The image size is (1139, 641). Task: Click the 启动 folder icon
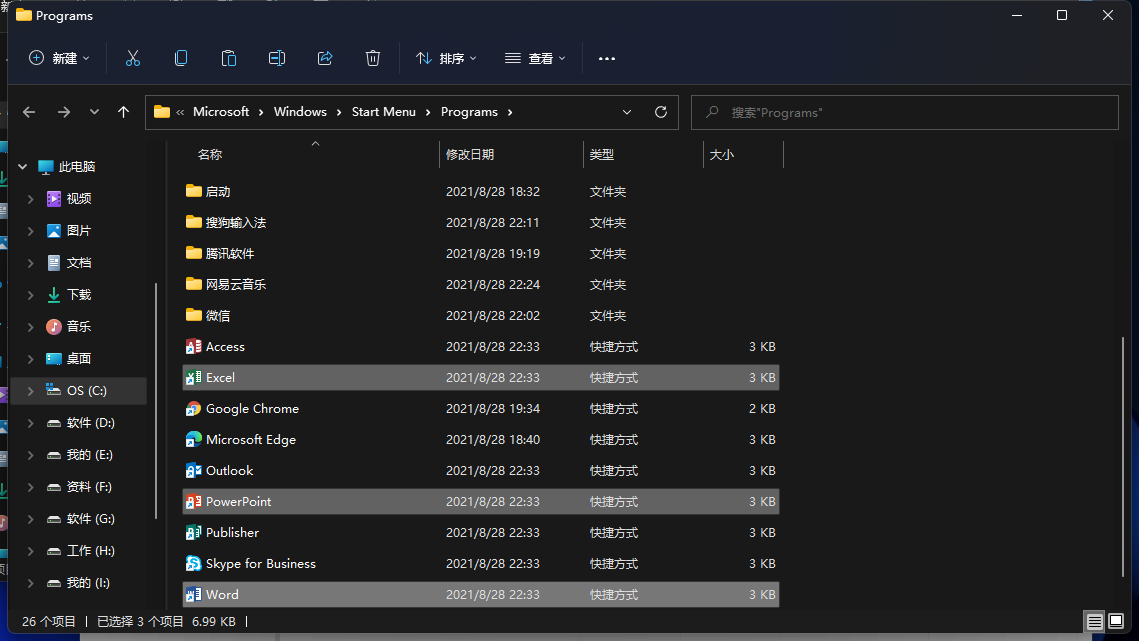click(x=193, y=191)
